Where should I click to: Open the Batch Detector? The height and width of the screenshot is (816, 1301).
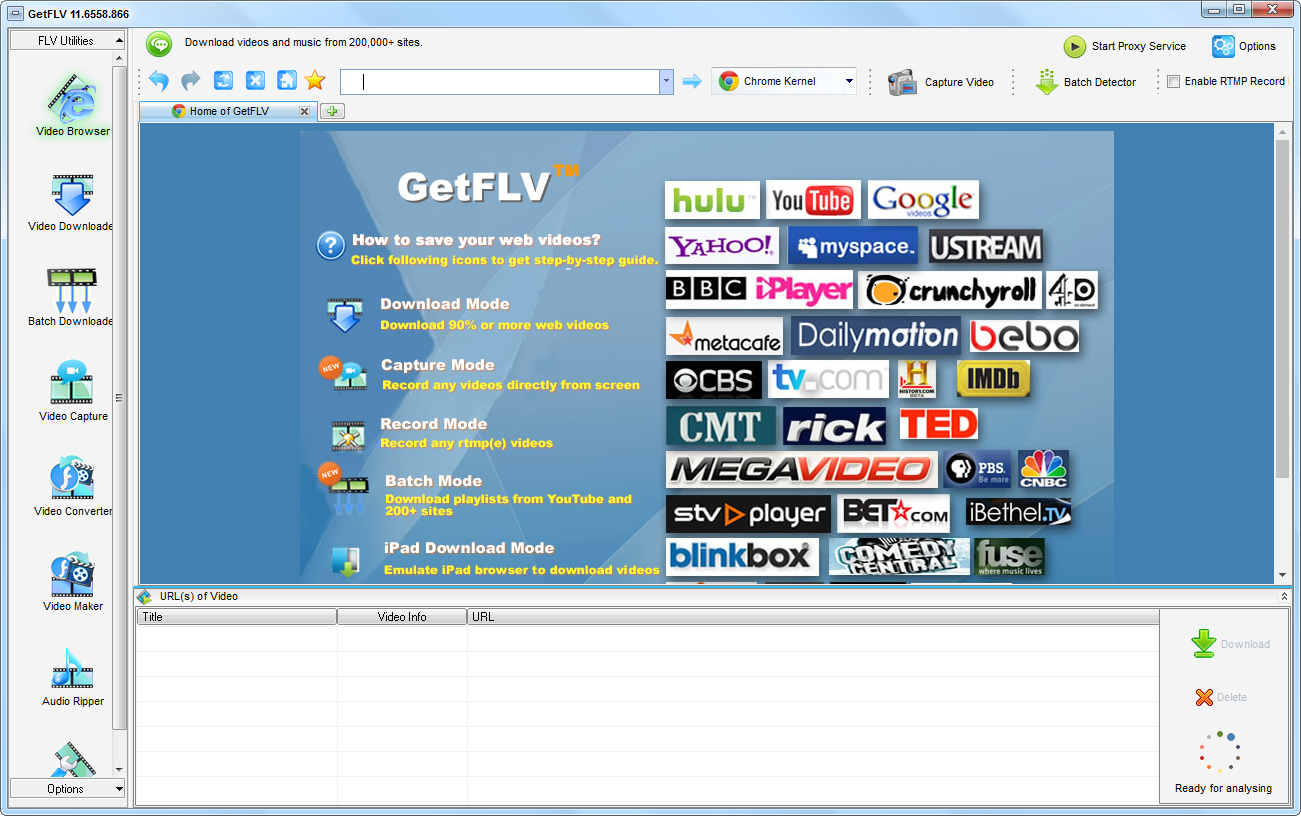click(1086, 82)
